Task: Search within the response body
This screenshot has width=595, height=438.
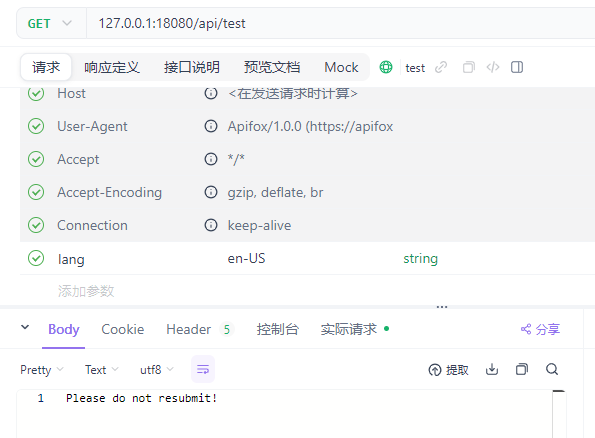Action: (x=552, y=369)
